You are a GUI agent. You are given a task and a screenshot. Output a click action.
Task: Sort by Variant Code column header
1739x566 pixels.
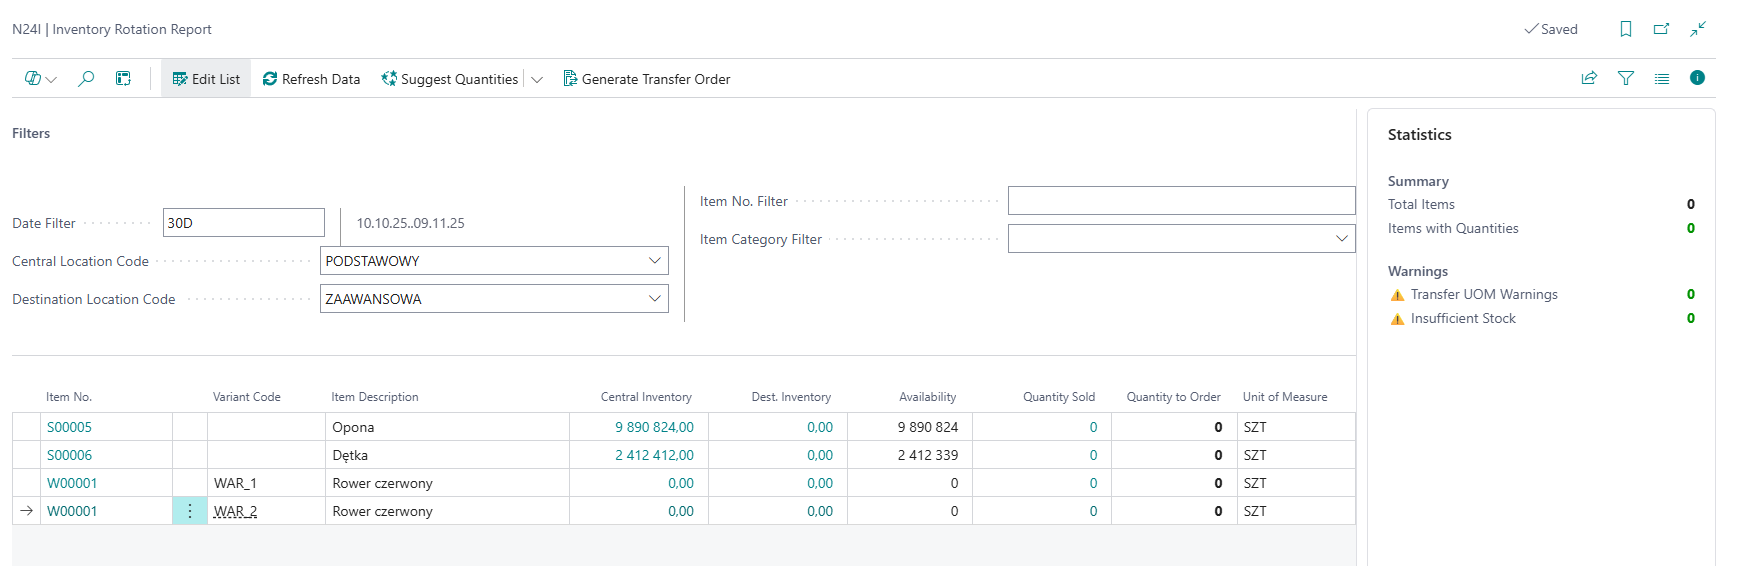246,397
